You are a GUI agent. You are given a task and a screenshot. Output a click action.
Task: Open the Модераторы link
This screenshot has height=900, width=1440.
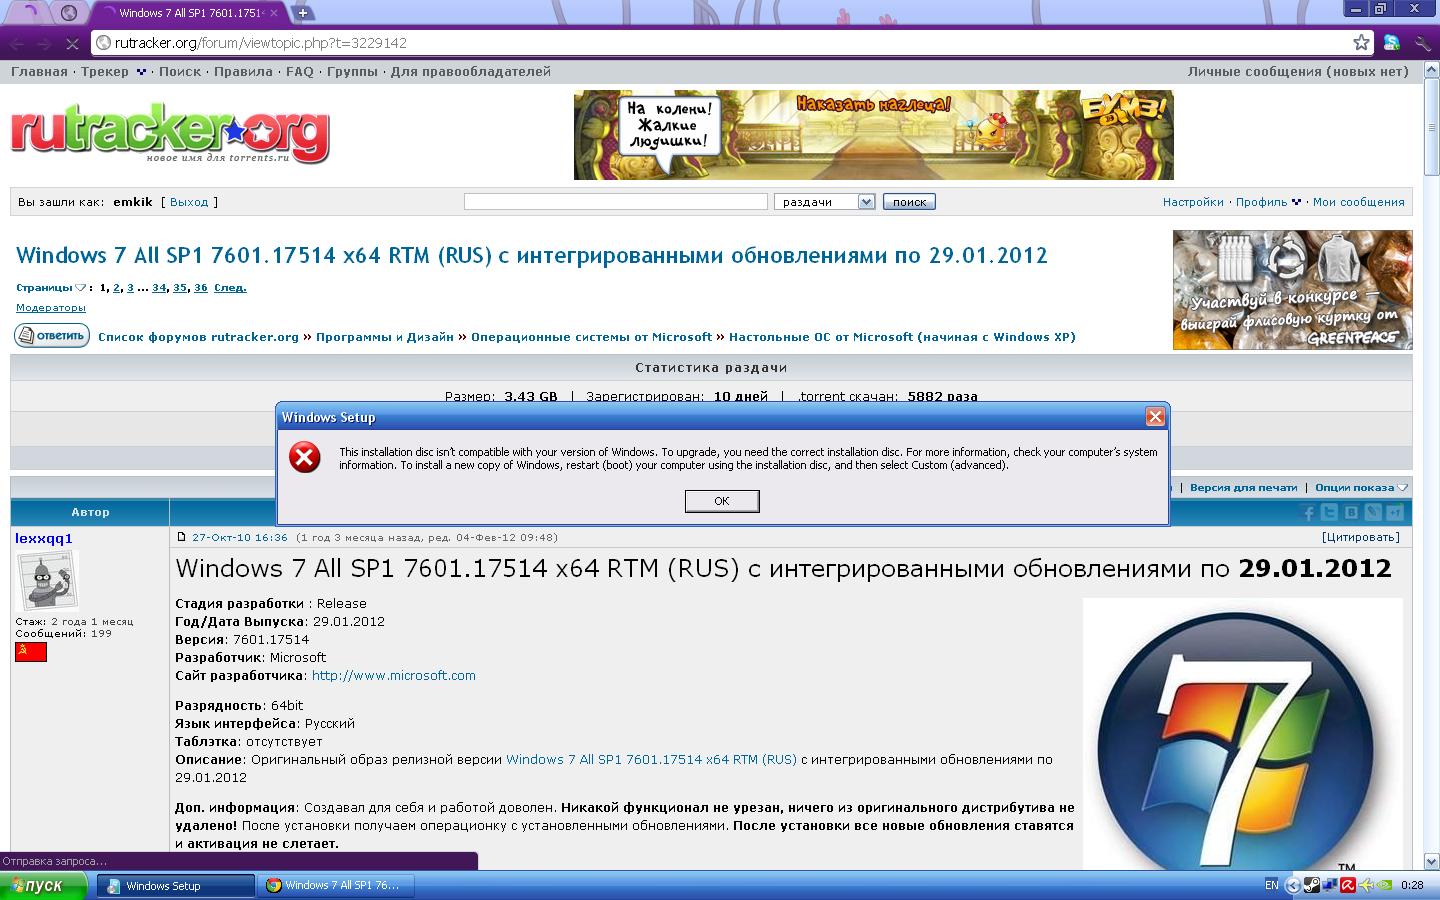[51, 308]
